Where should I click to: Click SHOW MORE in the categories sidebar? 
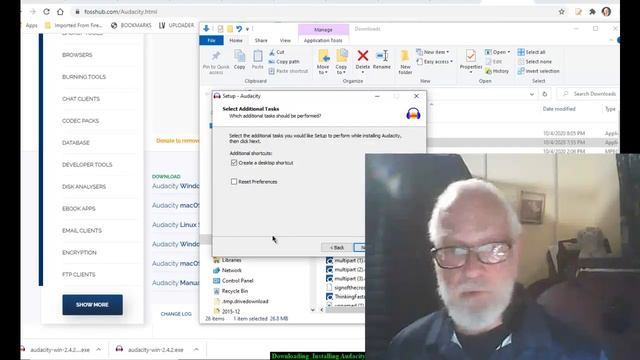coord(92,304)
